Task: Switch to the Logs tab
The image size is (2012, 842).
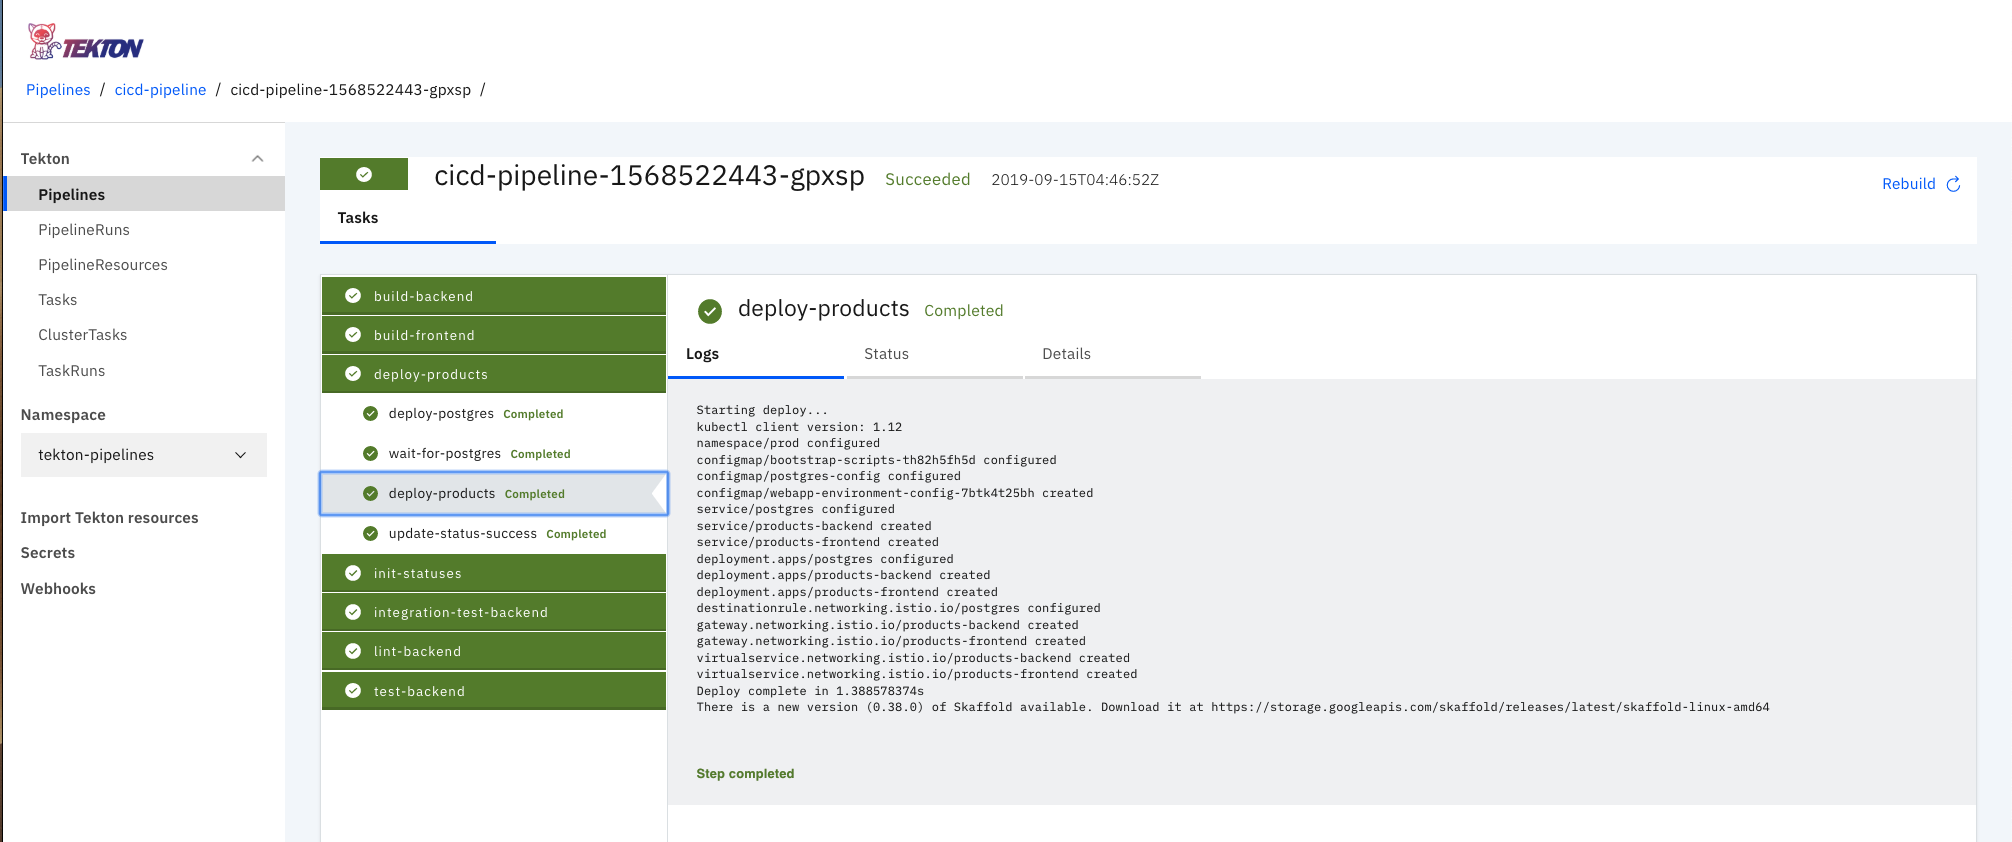Action: point(756,355)
